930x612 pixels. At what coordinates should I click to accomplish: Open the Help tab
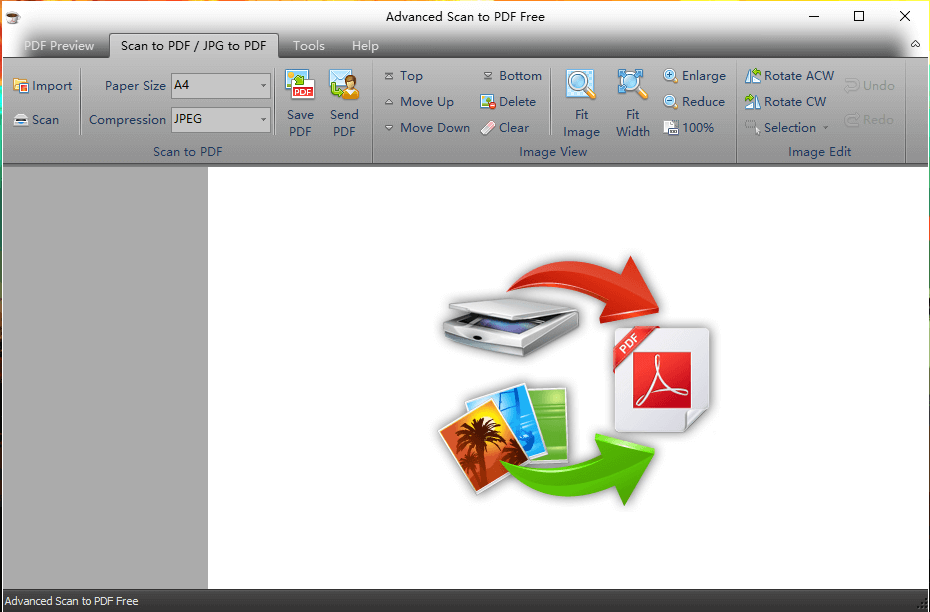[x=365, y=46]
